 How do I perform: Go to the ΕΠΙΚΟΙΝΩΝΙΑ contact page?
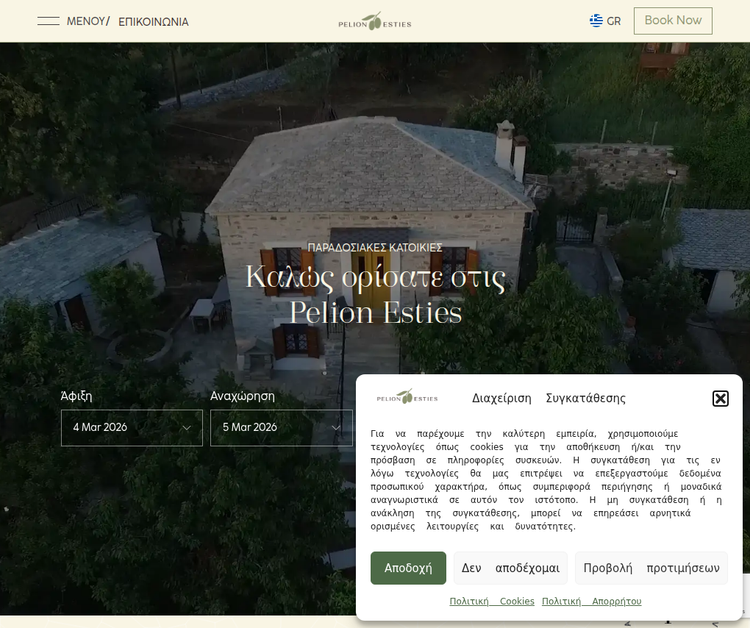[x=153, y=21]
